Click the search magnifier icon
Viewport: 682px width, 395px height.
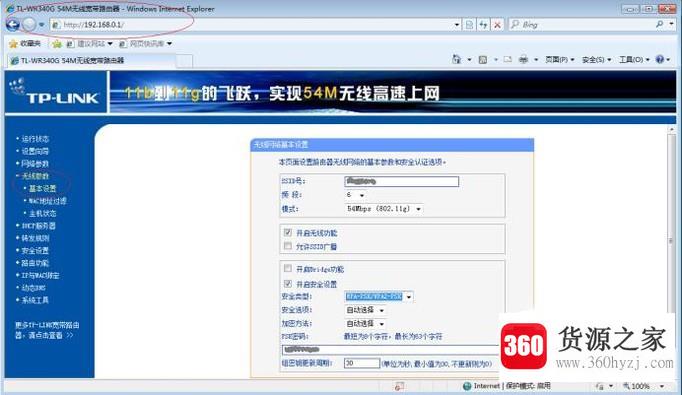point(660,24)
